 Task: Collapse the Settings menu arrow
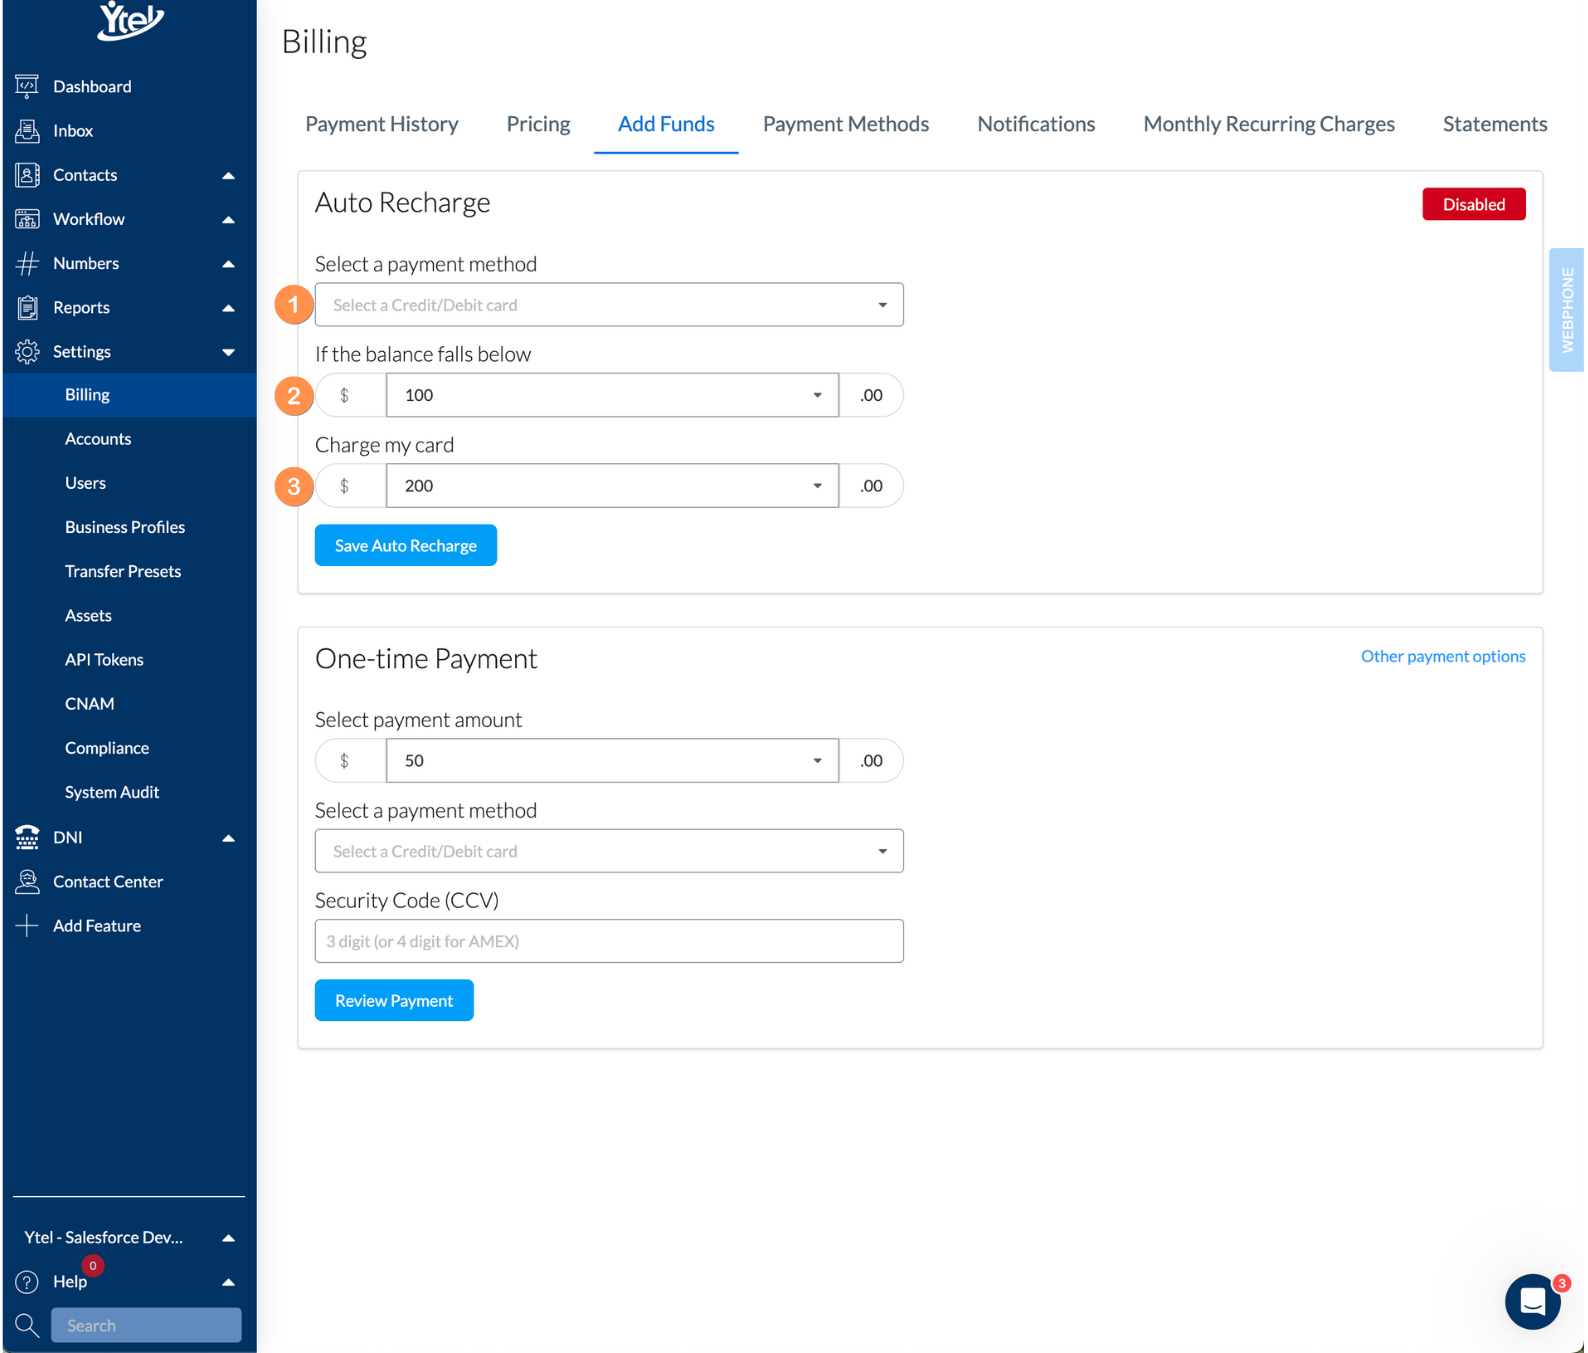228,352
